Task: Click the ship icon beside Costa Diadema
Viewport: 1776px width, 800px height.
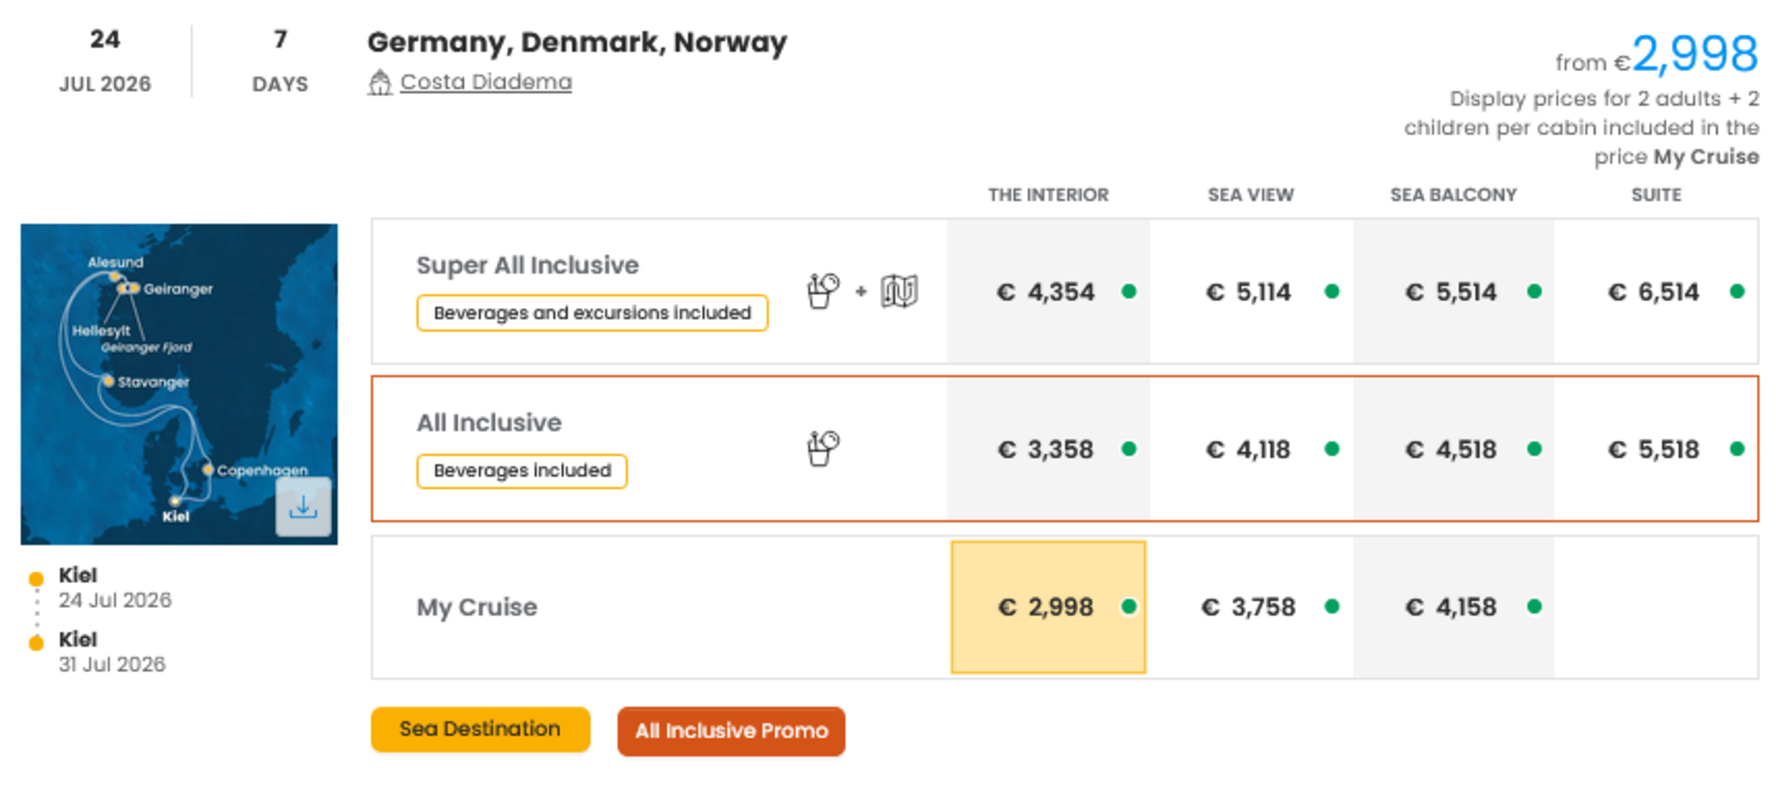Action: [x=379, y=82]
